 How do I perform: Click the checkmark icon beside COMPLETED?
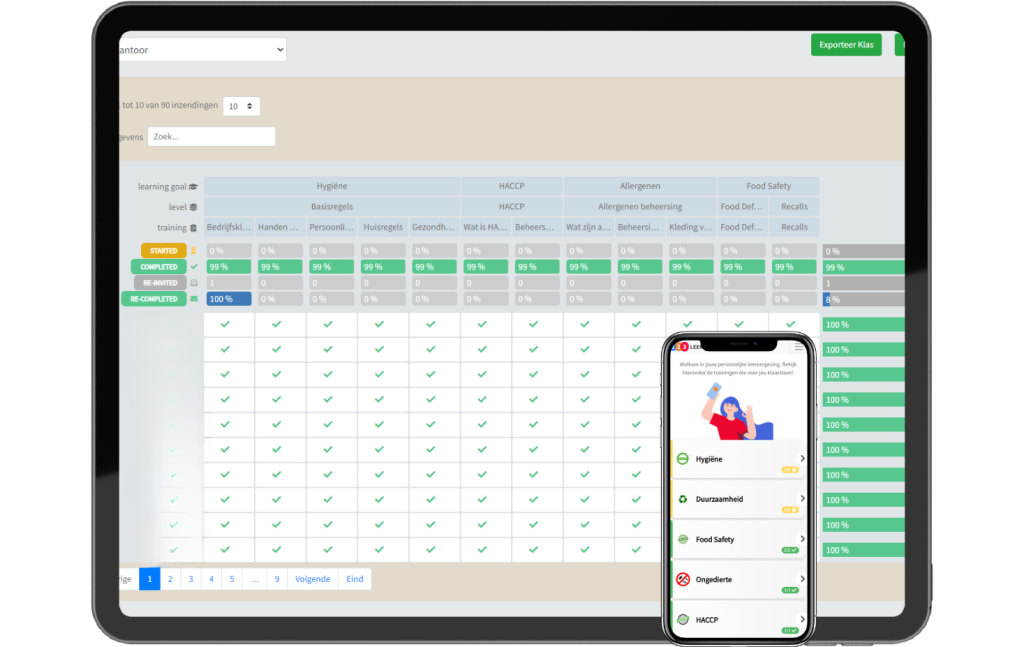[x=194, y=266]
